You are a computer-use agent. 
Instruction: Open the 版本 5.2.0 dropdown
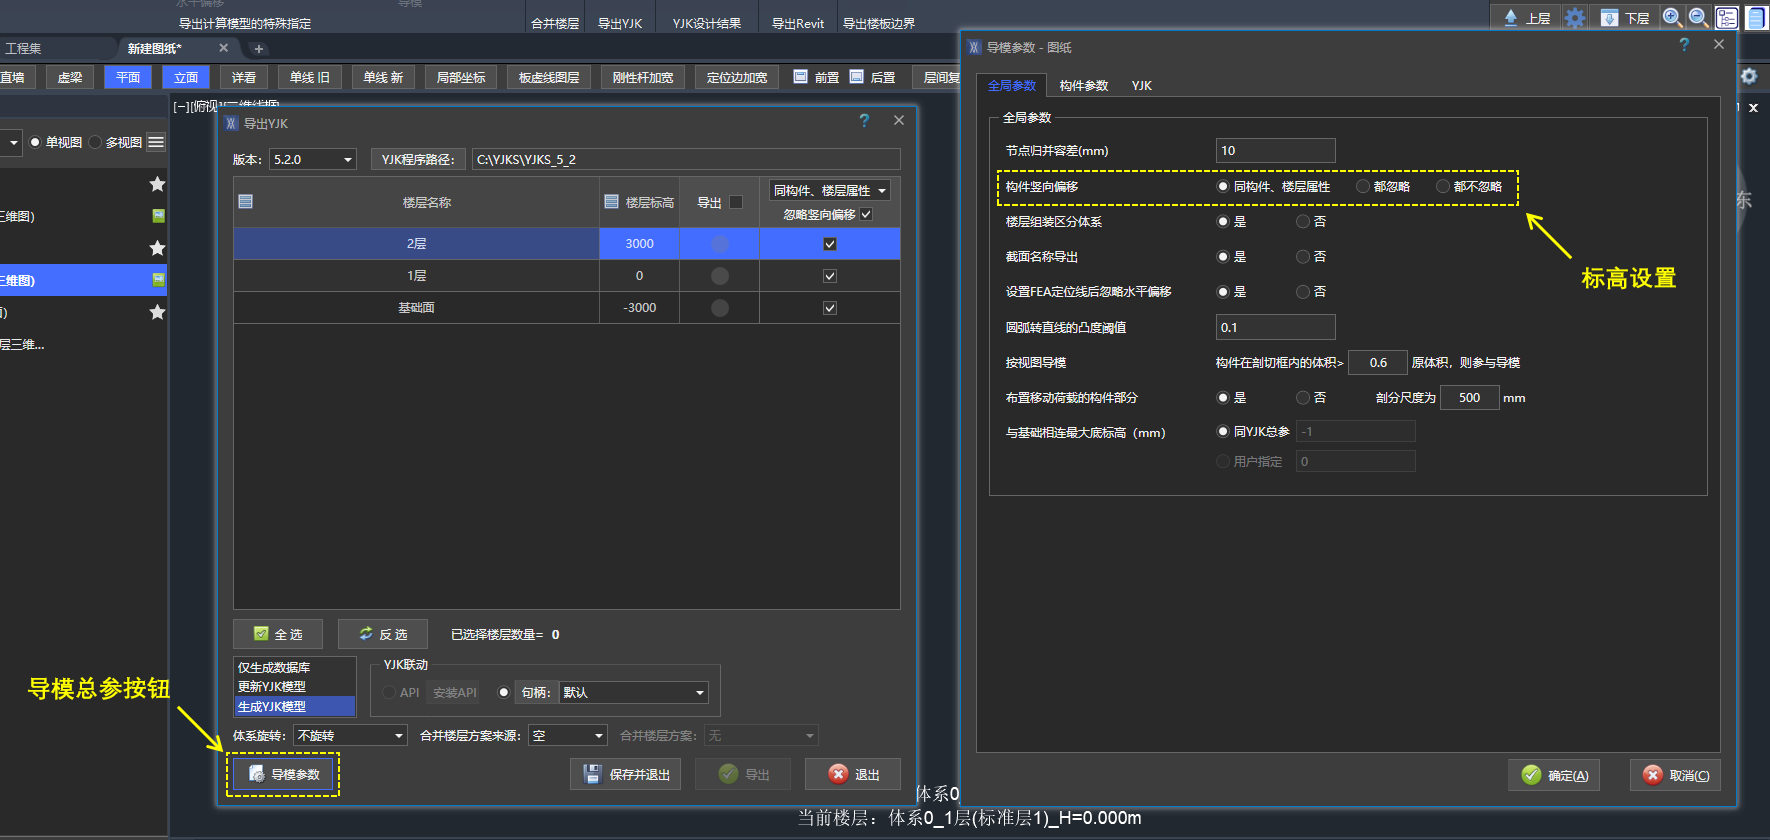[x=313, y=160]
